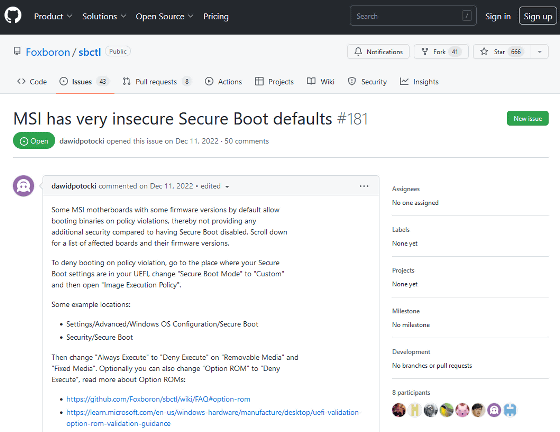
Task: Click the issue number #181
Action: (352, 119)
